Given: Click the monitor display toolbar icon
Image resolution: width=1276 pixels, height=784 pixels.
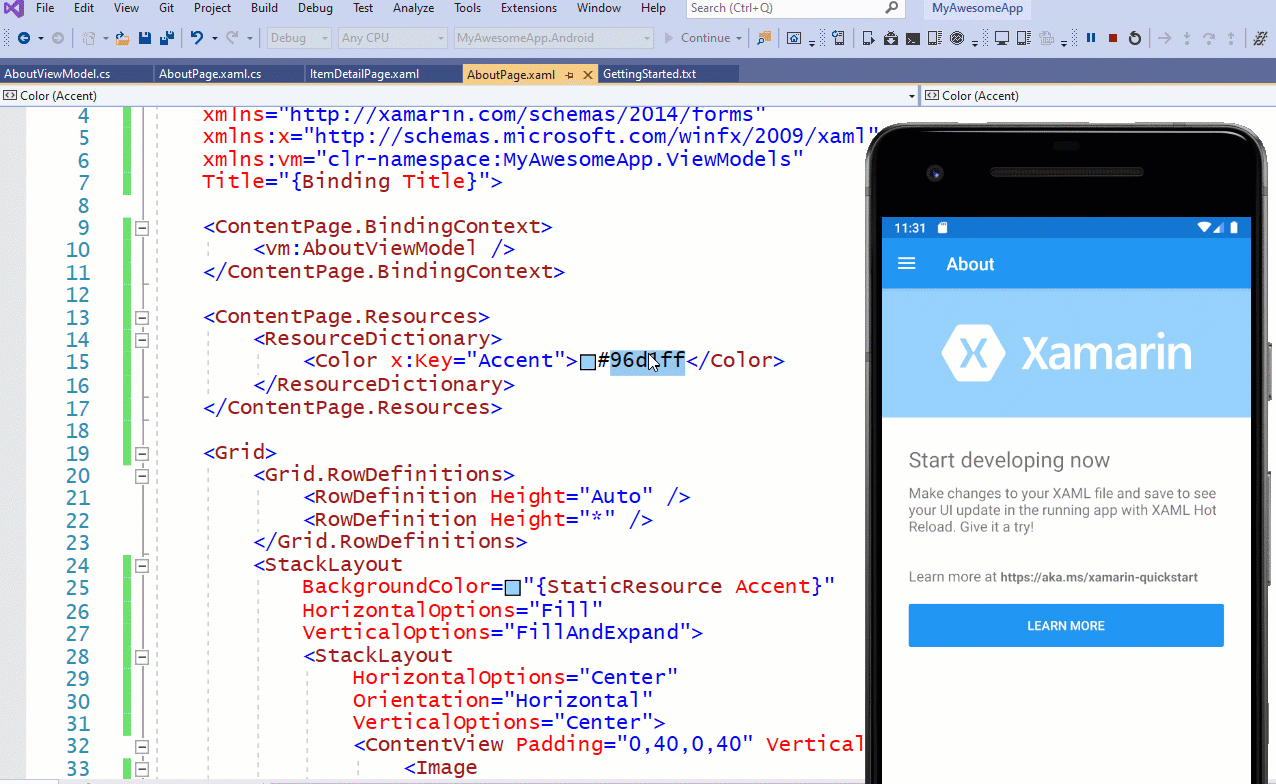Looking at the screenshot, I should point(1002,38).
